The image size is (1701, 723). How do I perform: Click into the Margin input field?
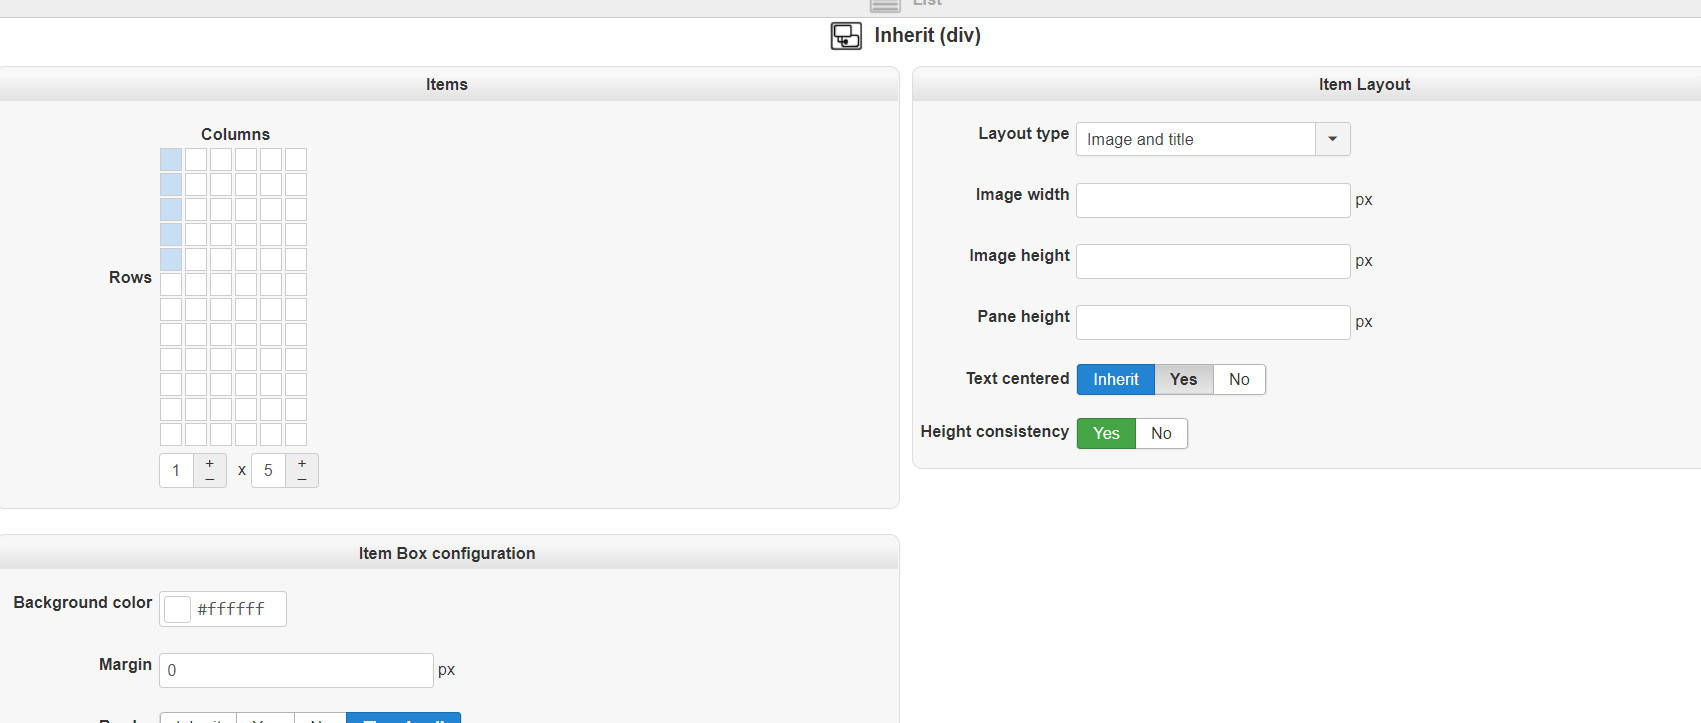pyautogui.click(x=296, y=670)
